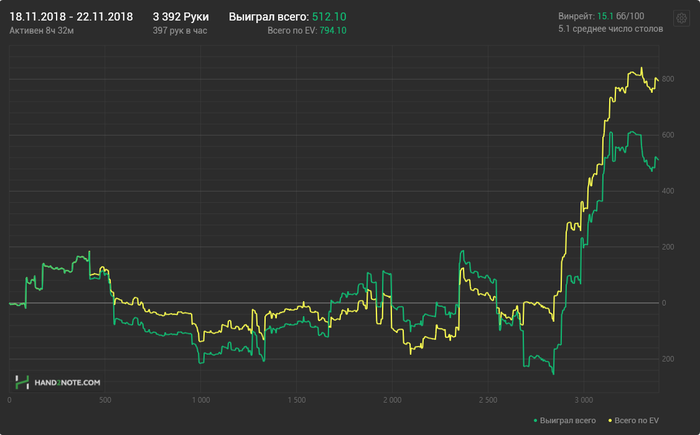This screenshot has width=700, height=435.
Task: Click the Всего по EV legend label
Action: 636,421
